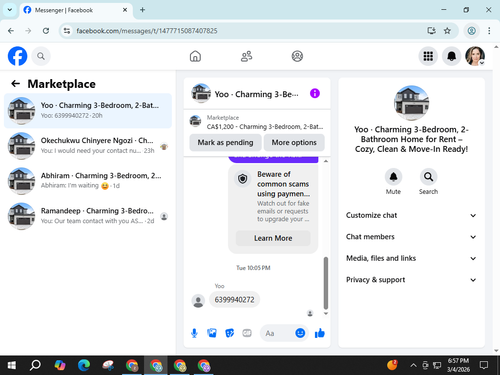Bookmark this page with the star icon
Viewport: 500px width, 375px height.
click(x=447, y=31)
